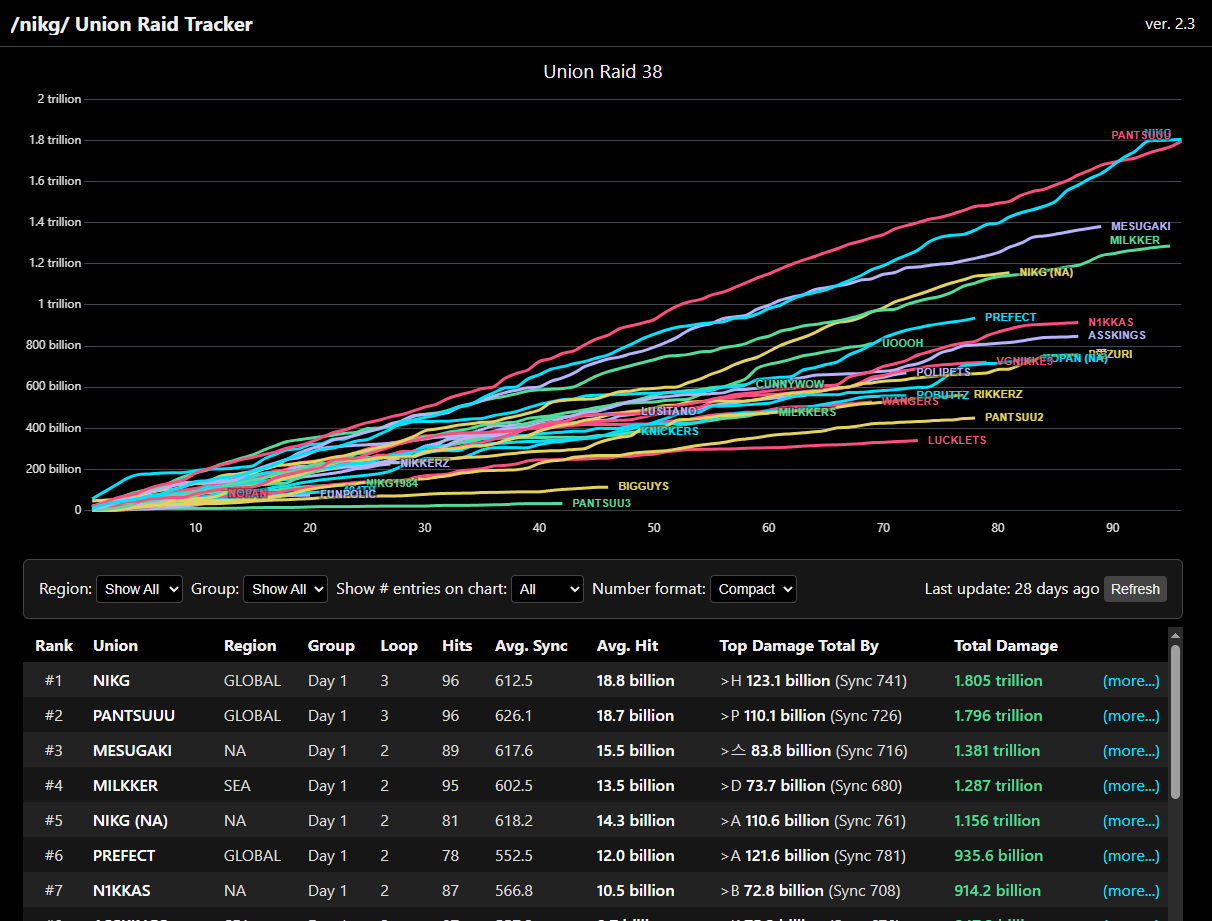Image resolution: width=1212 pixels, height=921 pixels.
Task: Click the Region column header
Action: 250,646
